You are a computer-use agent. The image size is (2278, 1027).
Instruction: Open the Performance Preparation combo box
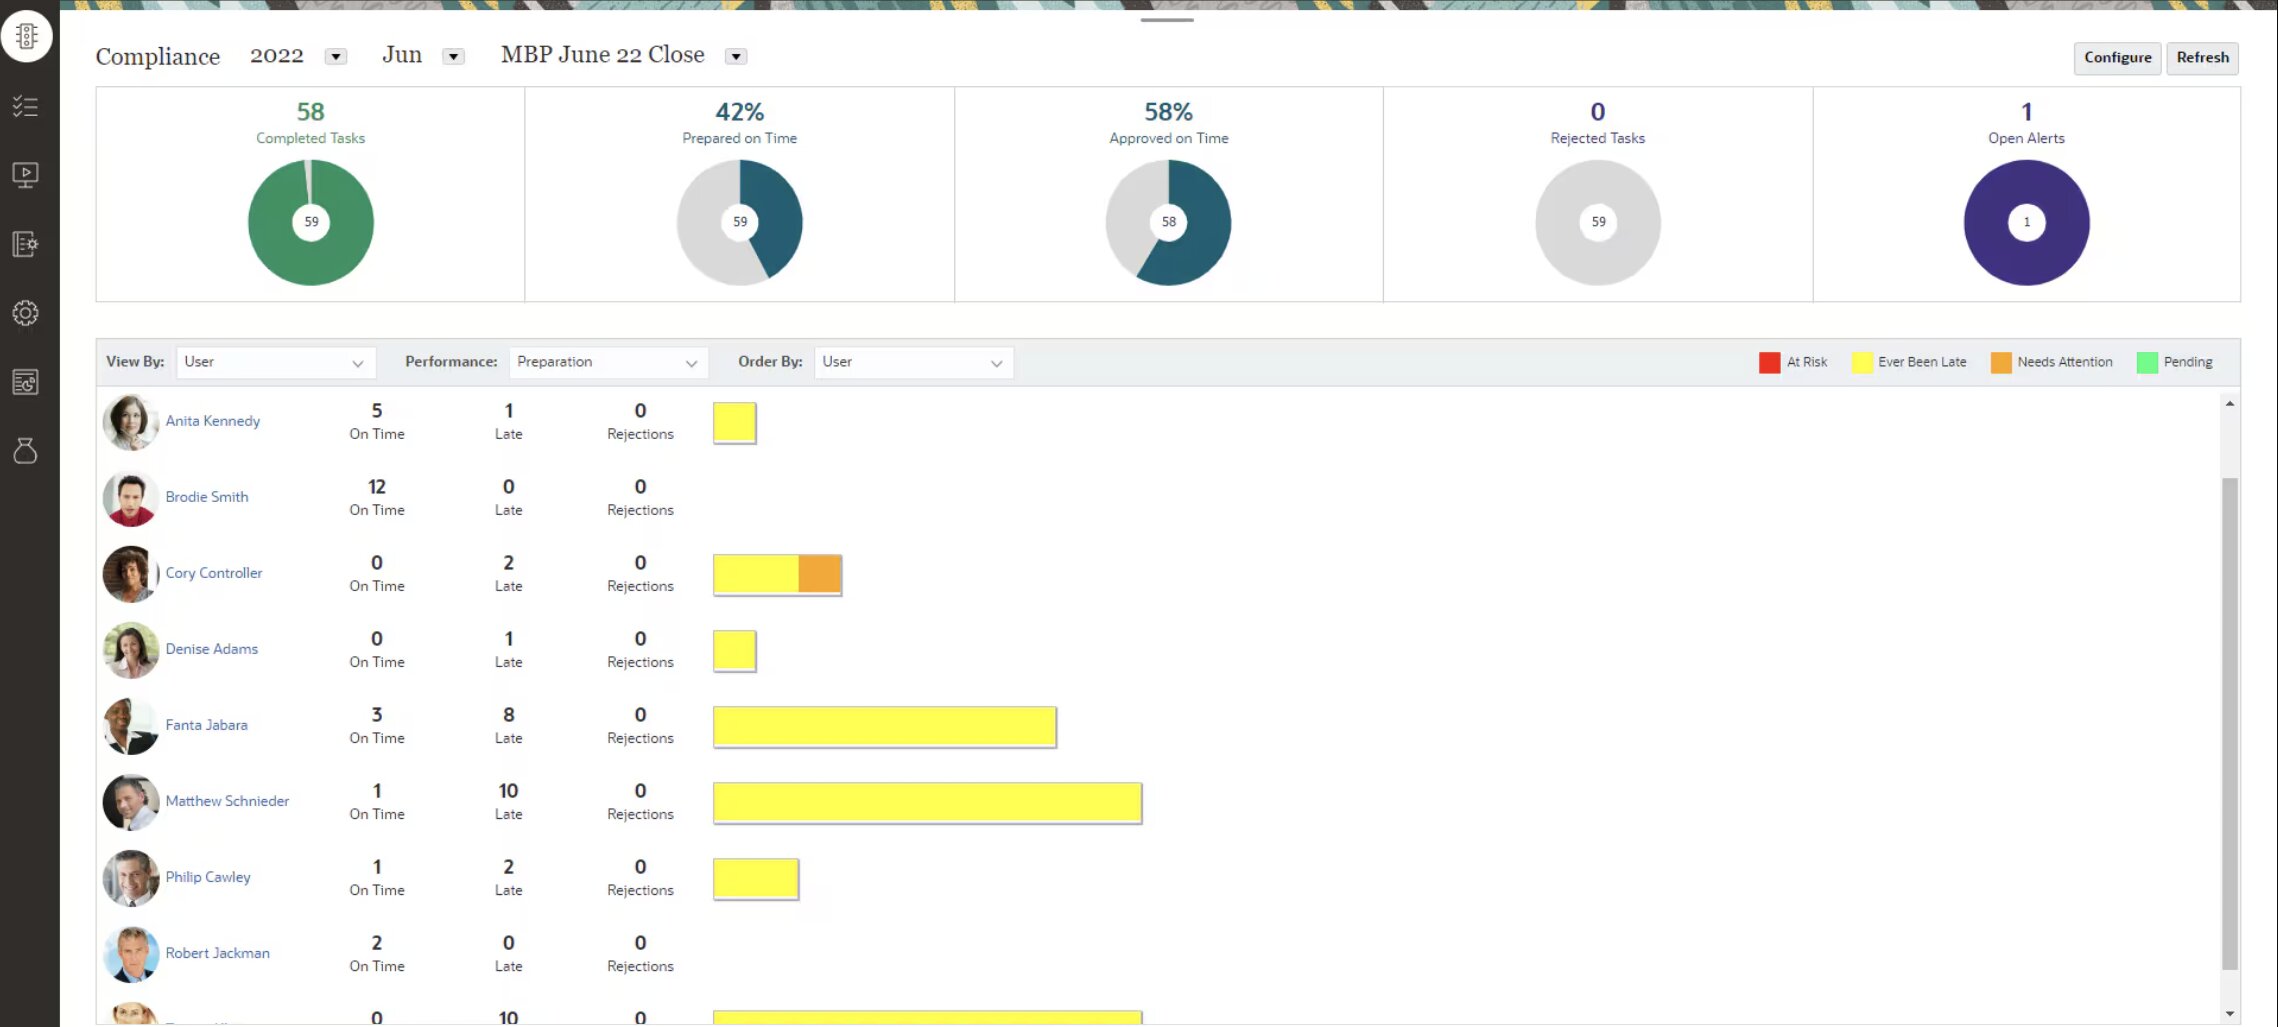tap(608, 362)
